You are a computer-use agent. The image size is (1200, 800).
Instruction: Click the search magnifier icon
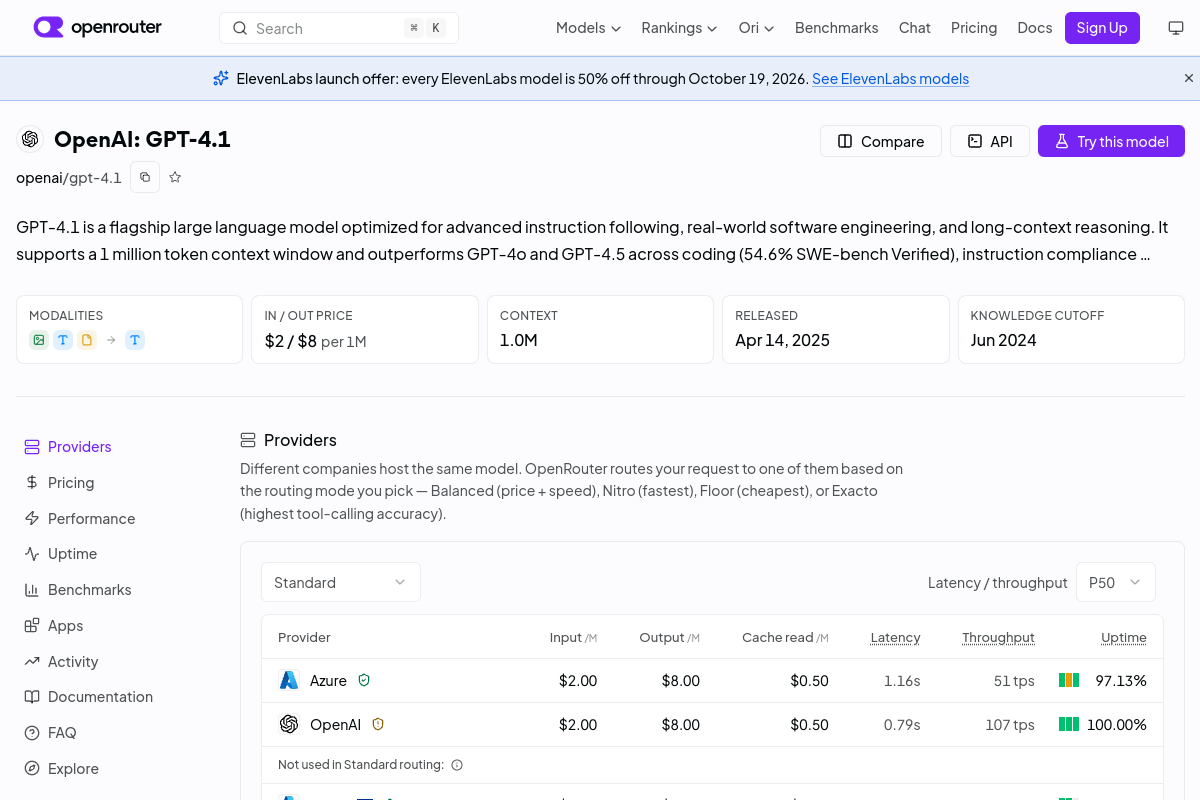240,28
